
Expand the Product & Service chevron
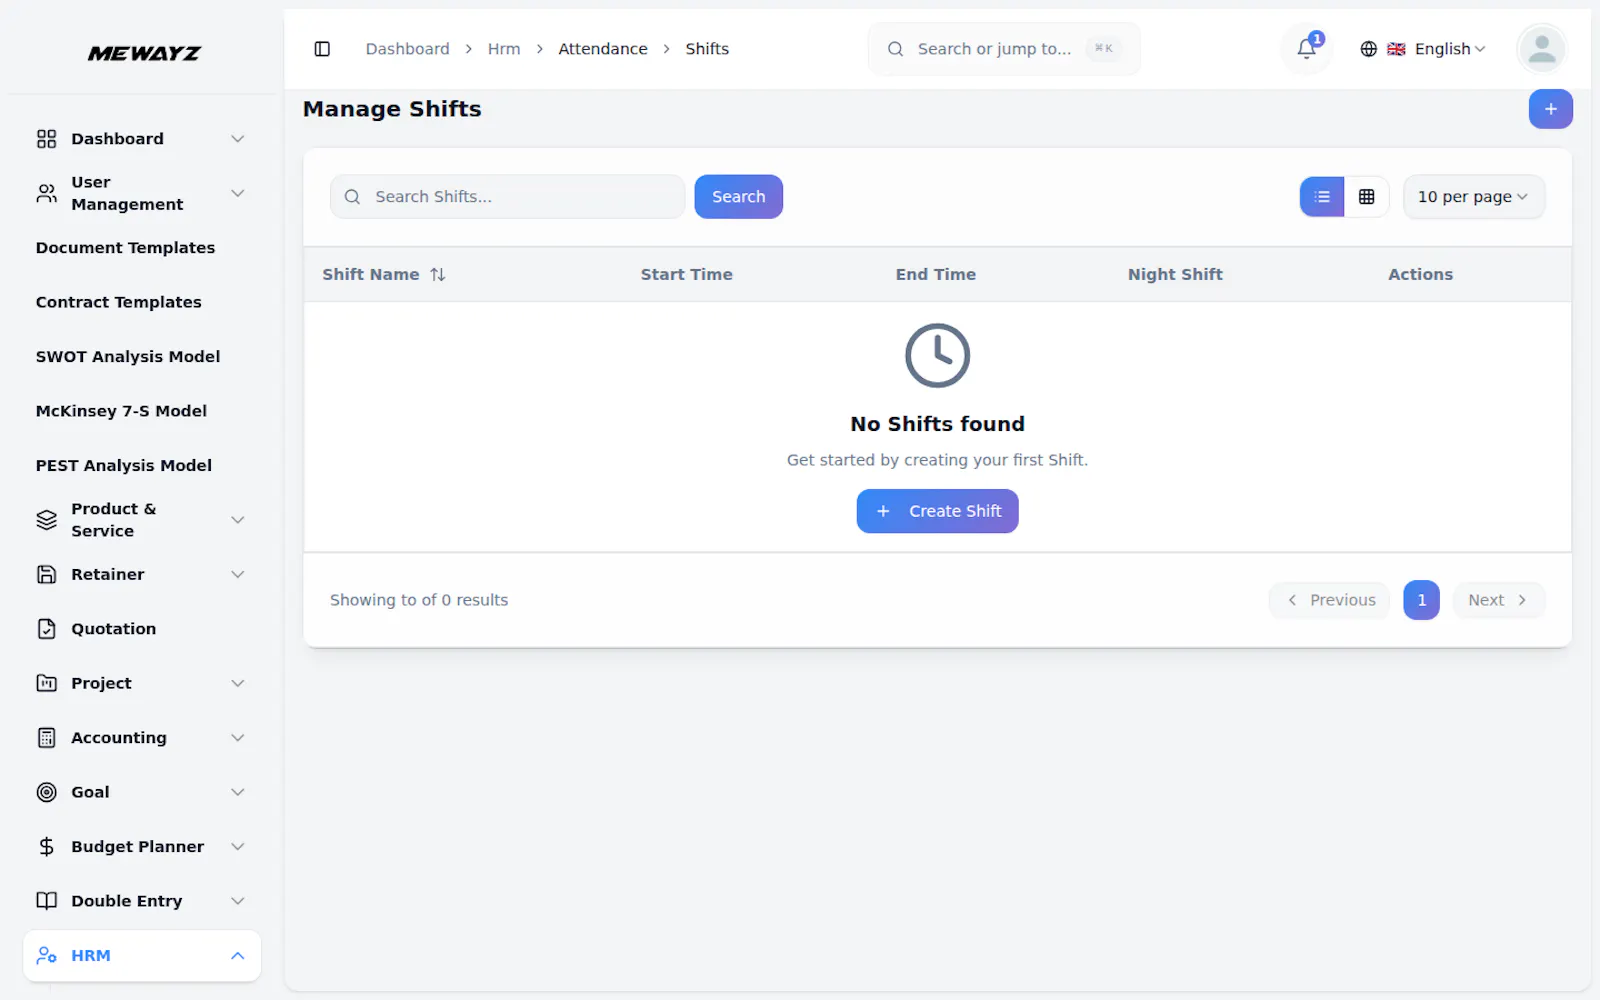pyautogui.click(x=238, y=520)
